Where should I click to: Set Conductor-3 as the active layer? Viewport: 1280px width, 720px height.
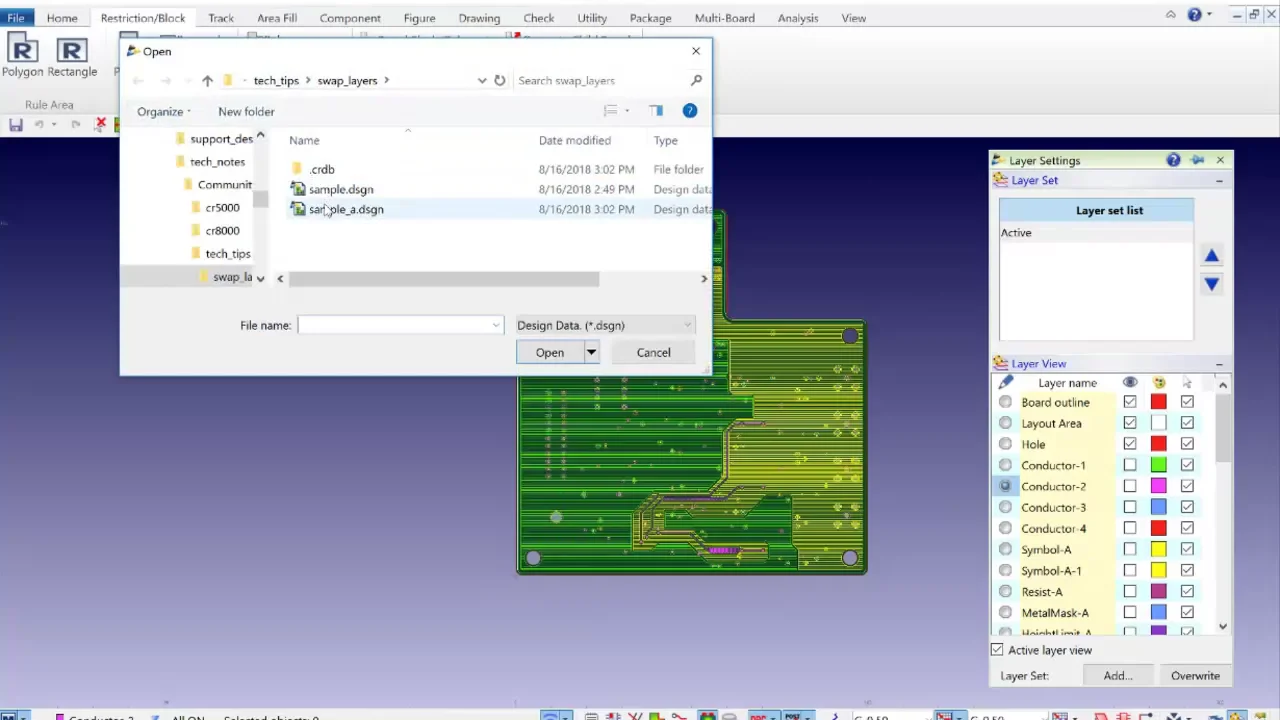point(1005,507)
